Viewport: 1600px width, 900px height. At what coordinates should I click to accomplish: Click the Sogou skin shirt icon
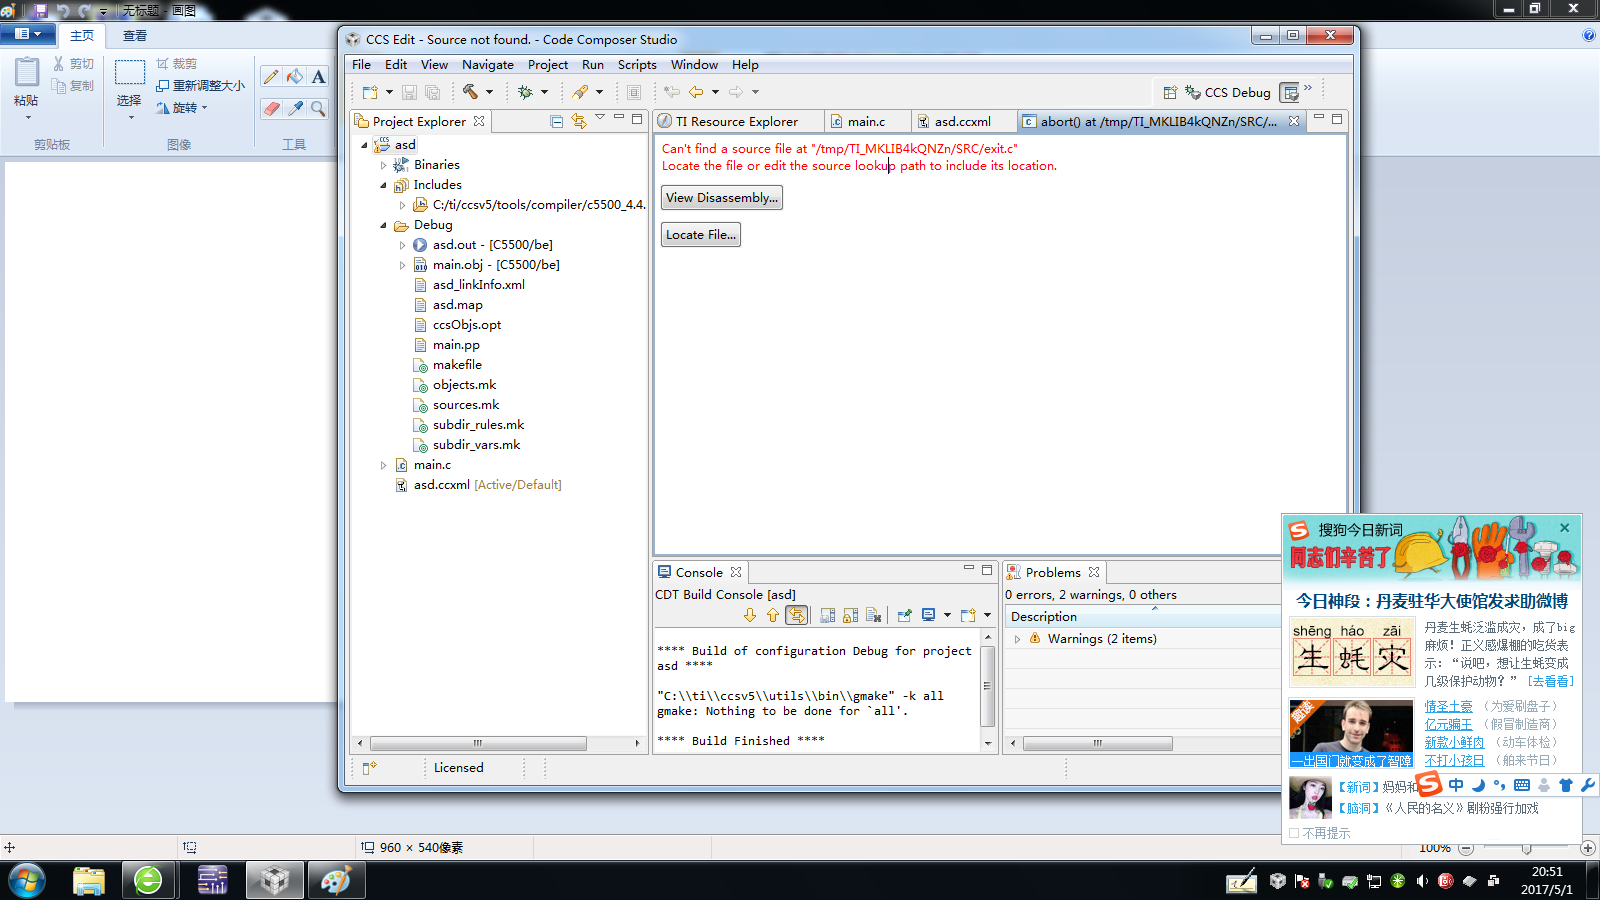[1566, 785]
